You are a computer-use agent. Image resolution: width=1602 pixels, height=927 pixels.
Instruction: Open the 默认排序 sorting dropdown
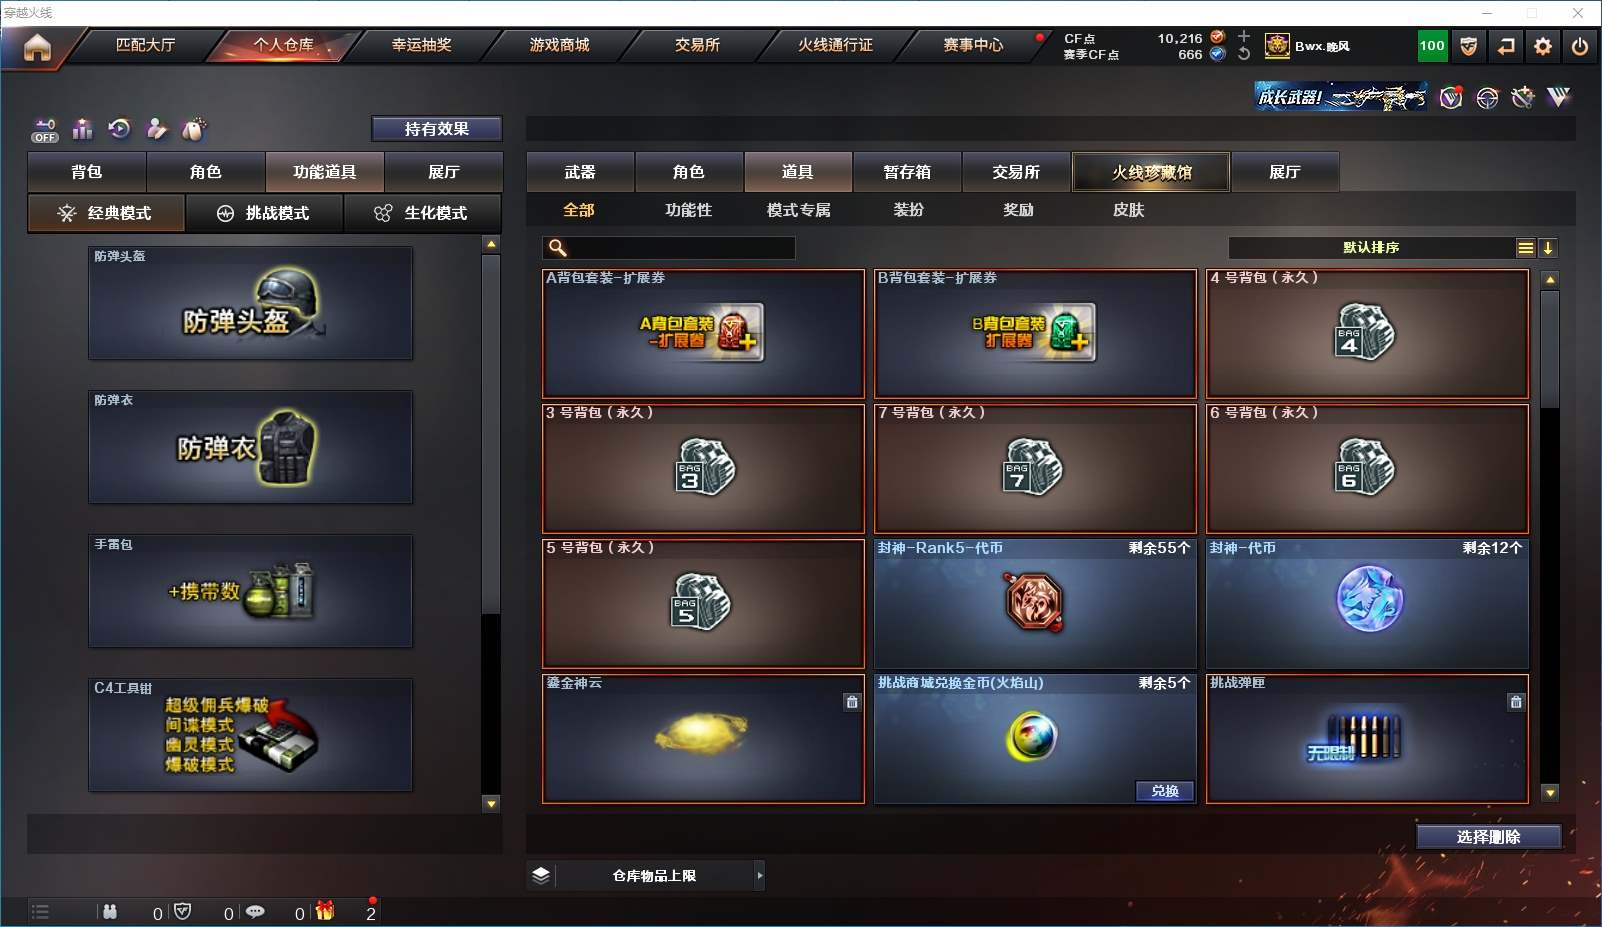[x=1371, y=248]
